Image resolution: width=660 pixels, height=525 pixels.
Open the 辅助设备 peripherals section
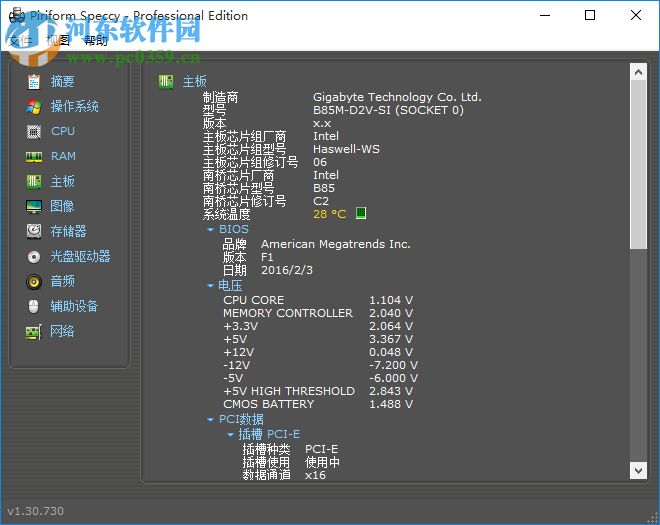click(74, 306)
